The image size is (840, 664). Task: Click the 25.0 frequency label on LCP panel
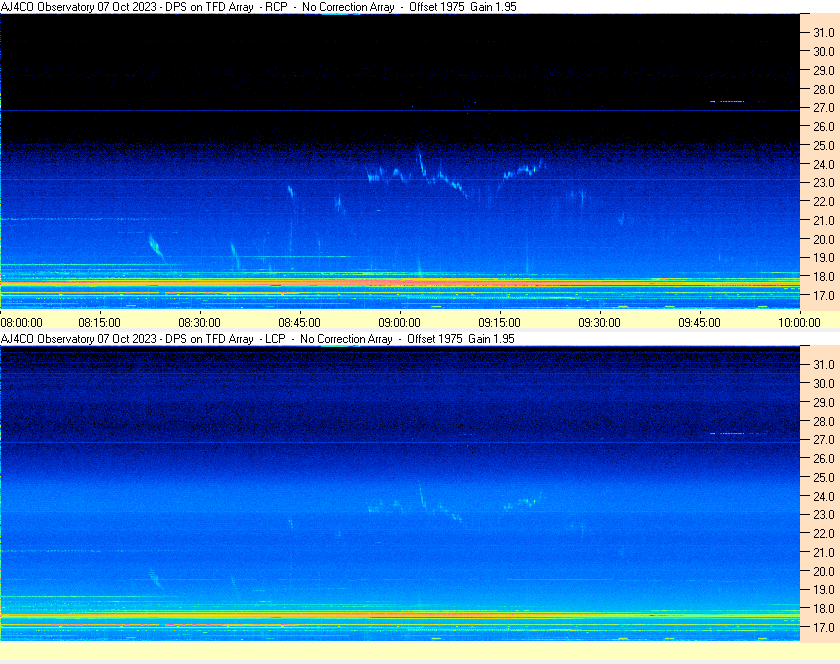(824, 477)
